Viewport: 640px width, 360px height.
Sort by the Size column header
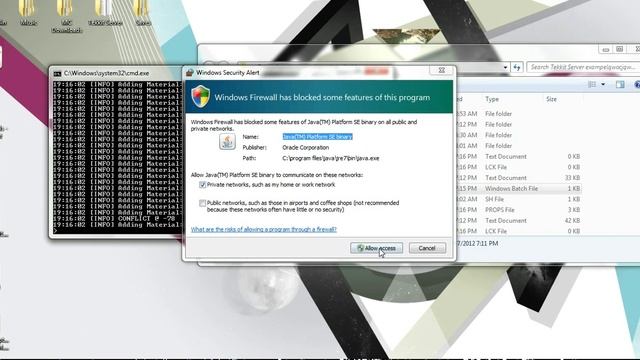[551, 99]
